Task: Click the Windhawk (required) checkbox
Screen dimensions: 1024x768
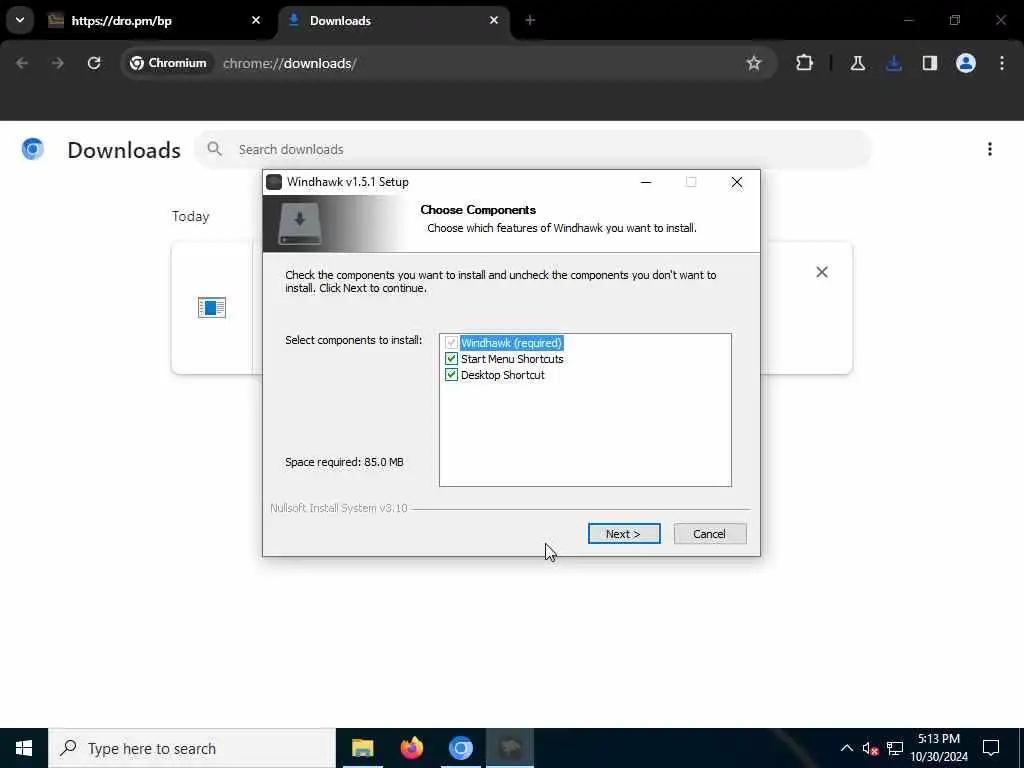Action: (451, 343)
